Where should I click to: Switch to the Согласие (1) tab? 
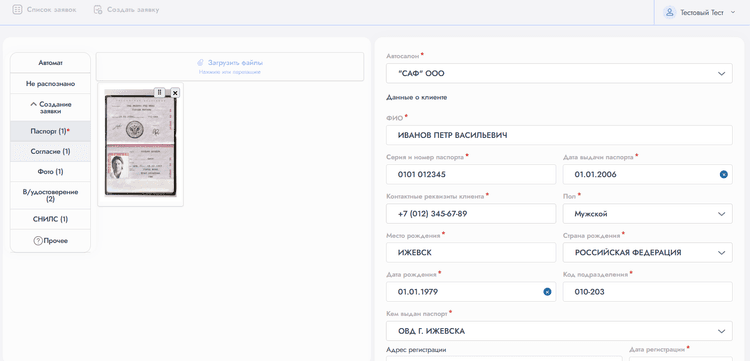click(50, 152)
